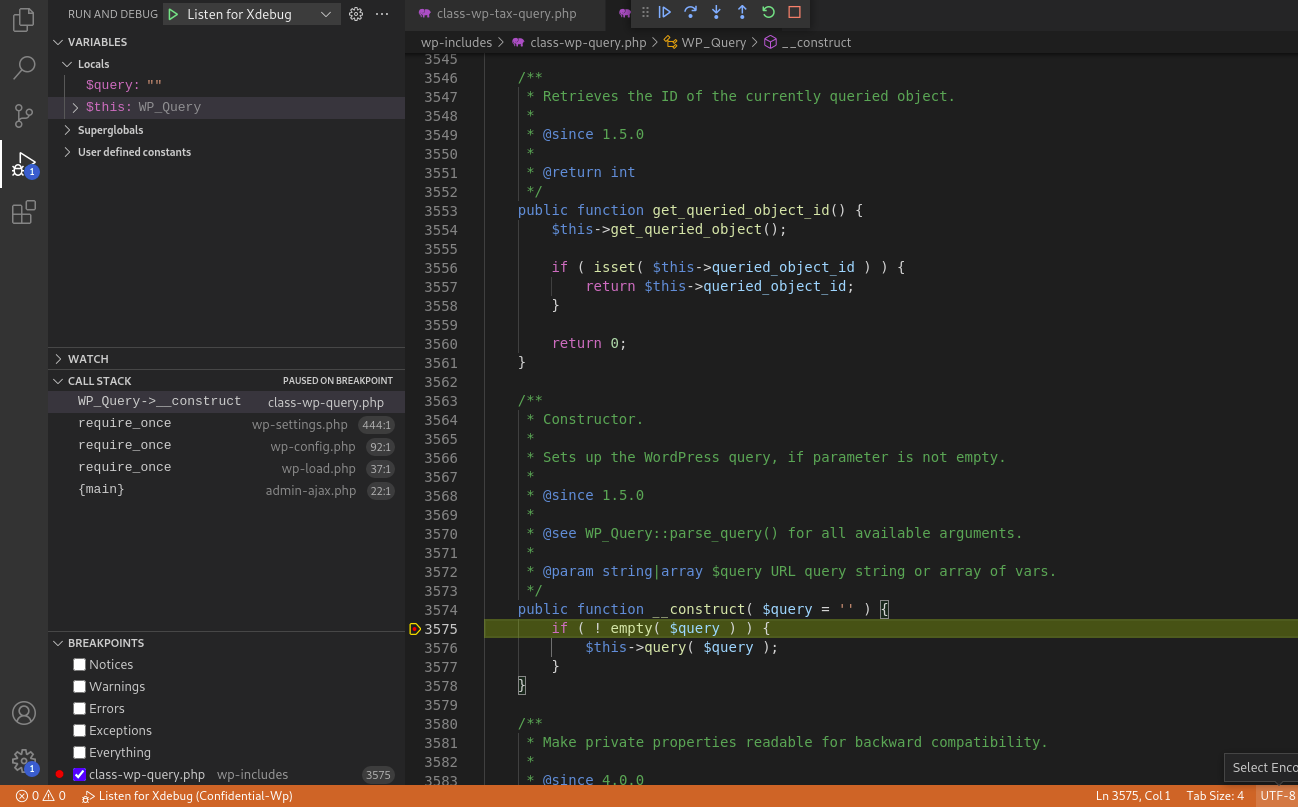
Task: Continue execution in the debug toolbar
Action: pyautogui.click(x=664, y=13)
